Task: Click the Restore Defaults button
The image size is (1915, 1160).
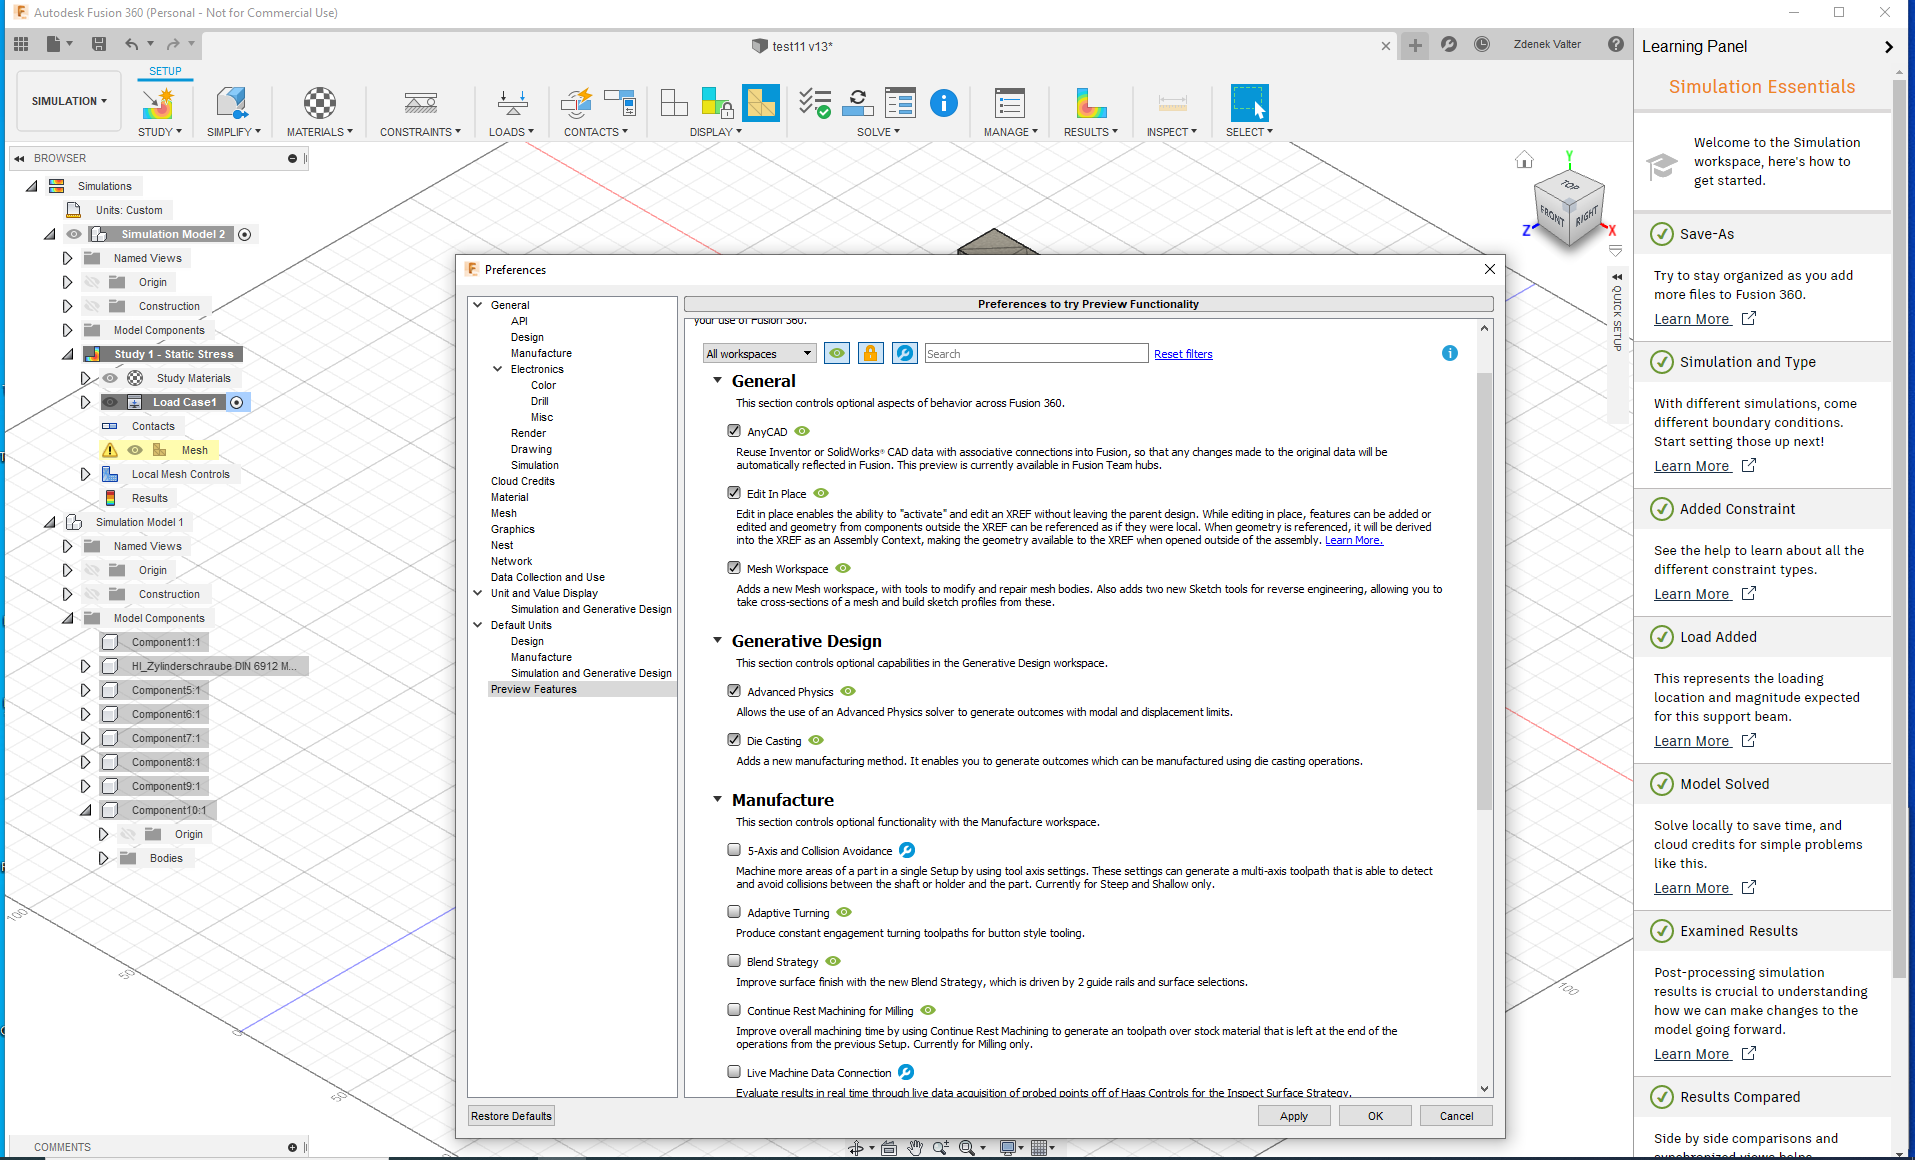Action: [511, 1116]
